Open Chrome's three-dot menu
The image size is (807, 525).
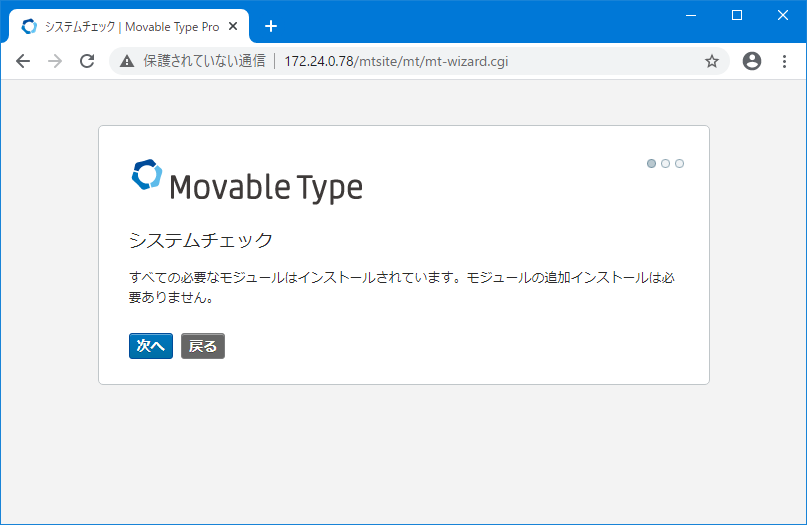pyautogui.click(x=784, y=61)
